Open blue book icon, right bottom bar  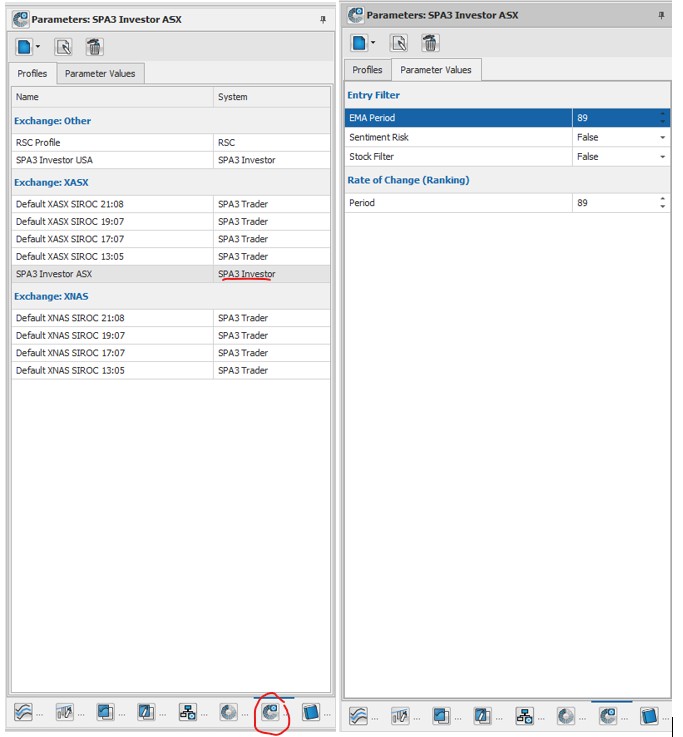649,716
